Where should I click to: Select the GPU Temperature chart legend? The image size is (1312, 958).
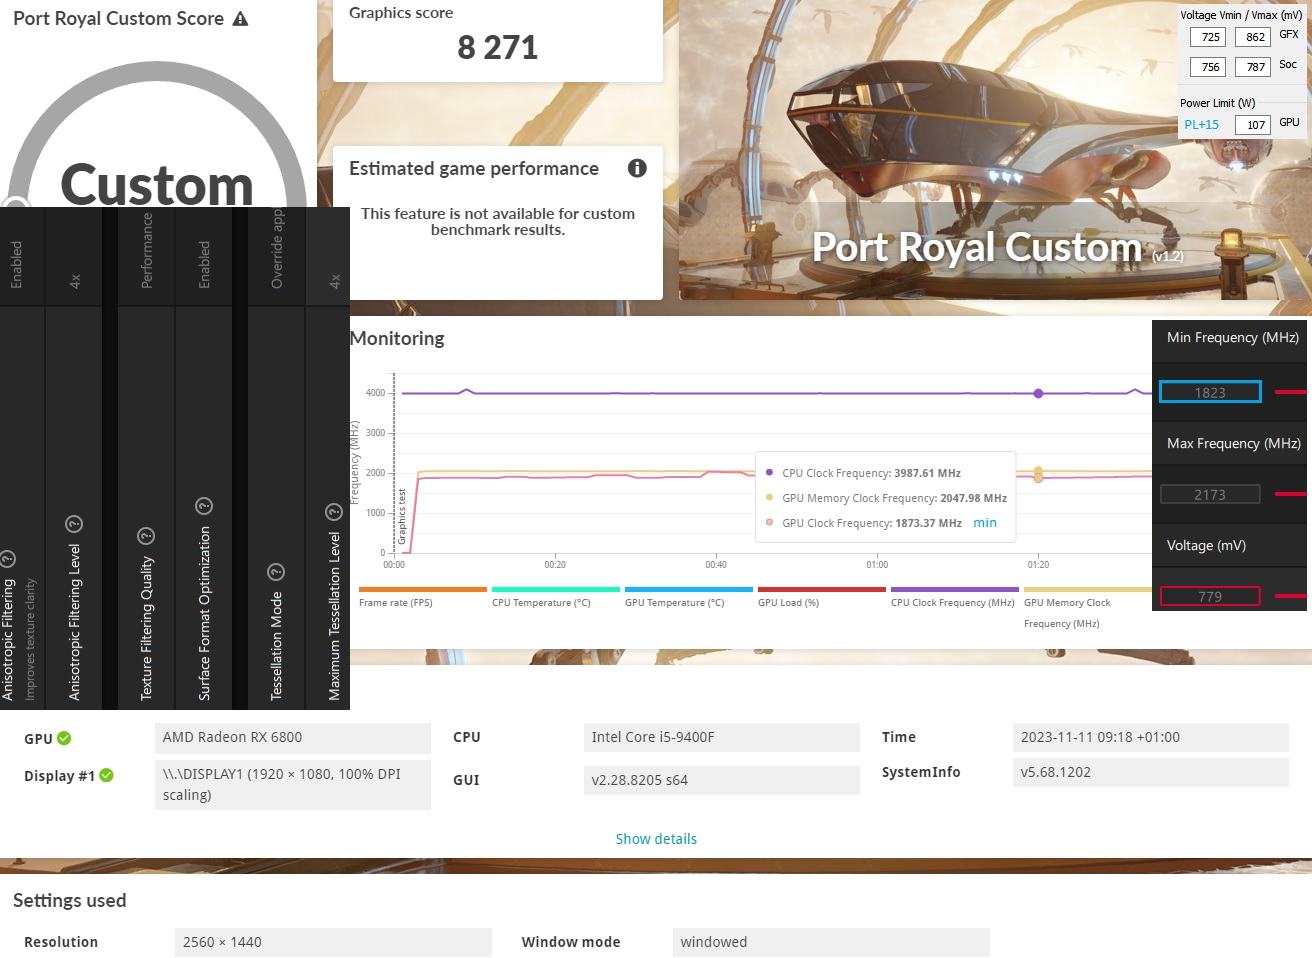coord(688,597)
